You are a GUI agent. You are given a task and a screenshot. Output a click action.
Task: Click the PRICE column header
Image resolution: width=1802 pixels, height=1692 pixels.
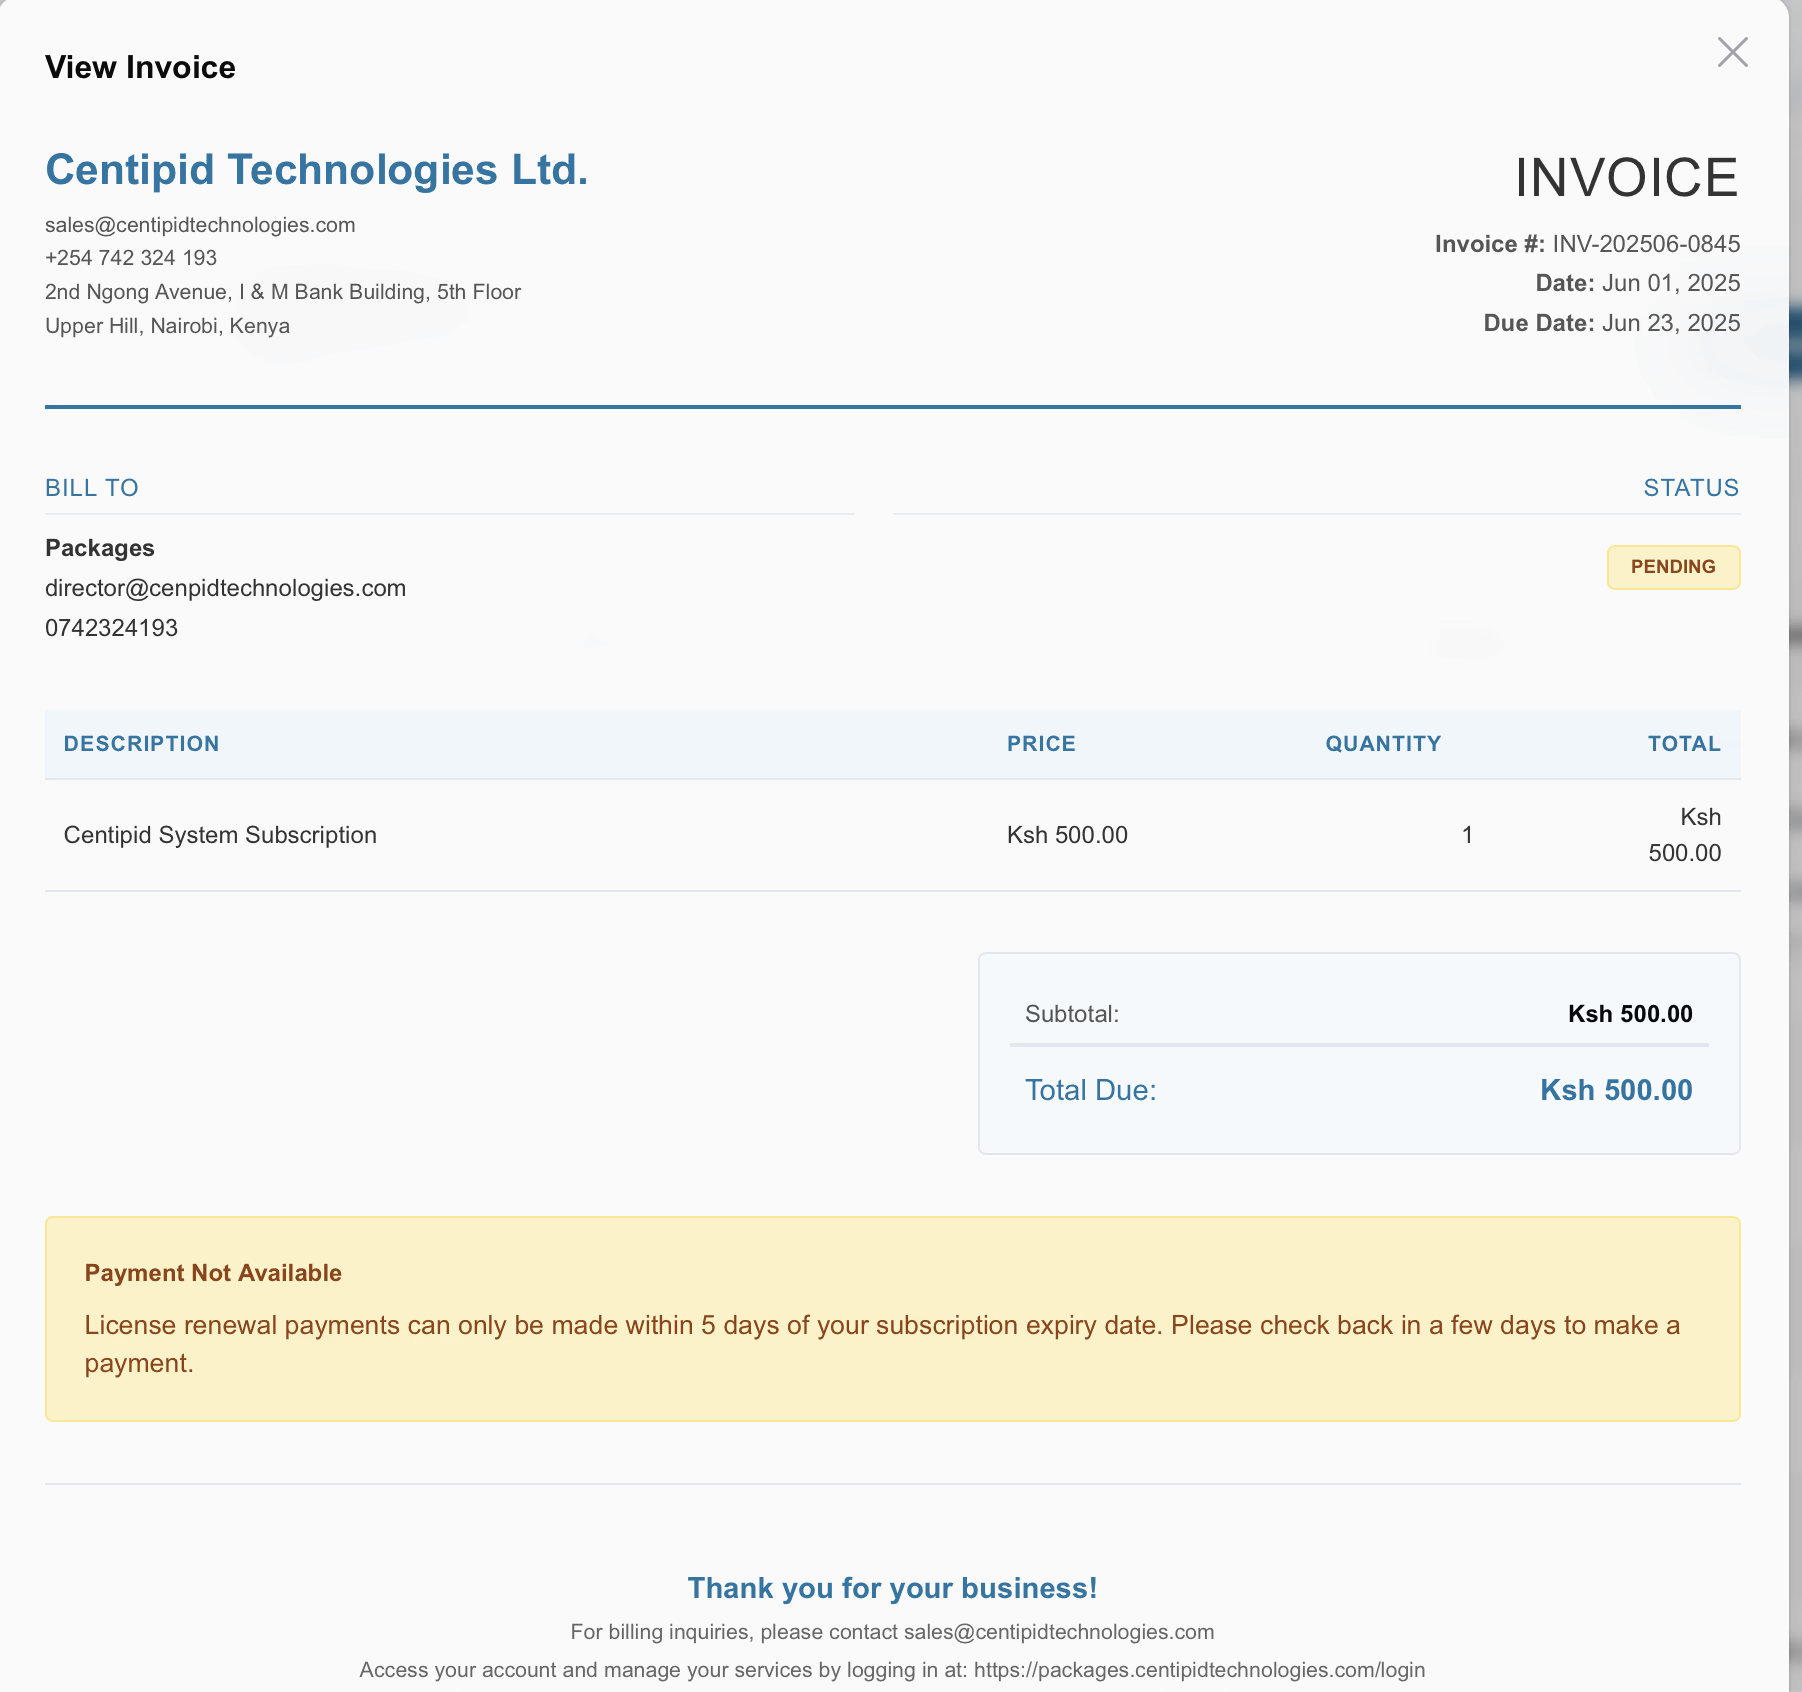tap(1040, 744)
